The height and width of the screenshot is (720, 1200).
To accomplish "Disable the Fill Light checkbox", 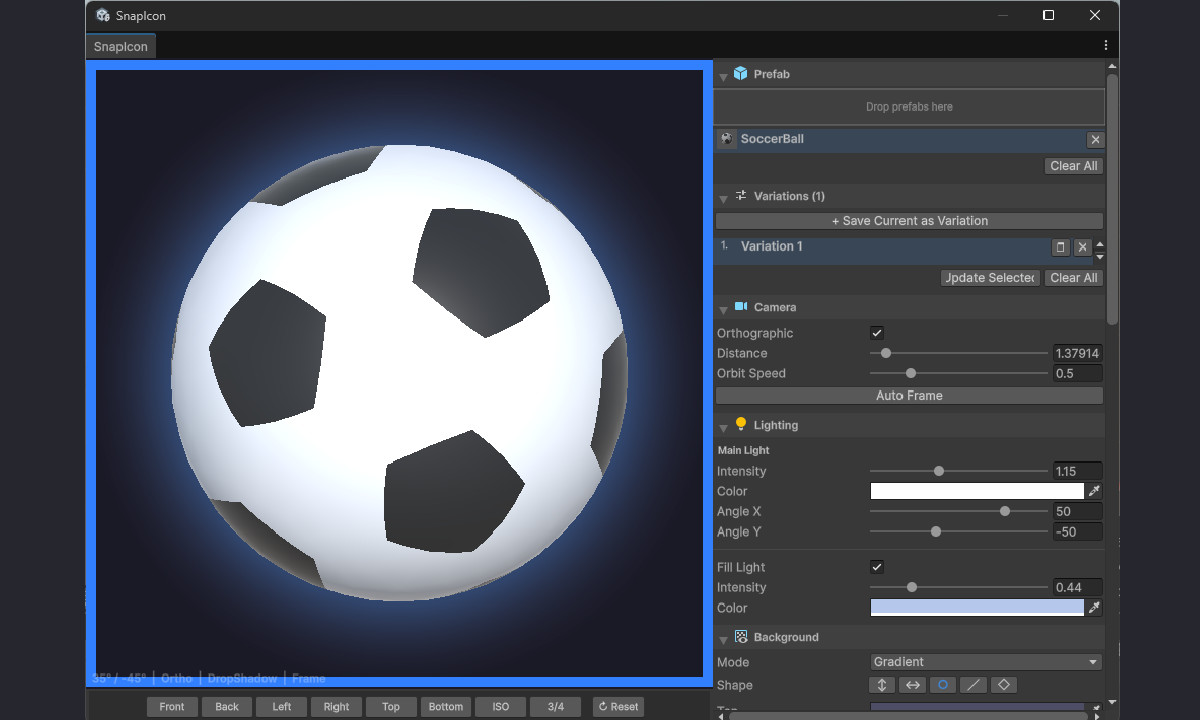I will [876, 567].
